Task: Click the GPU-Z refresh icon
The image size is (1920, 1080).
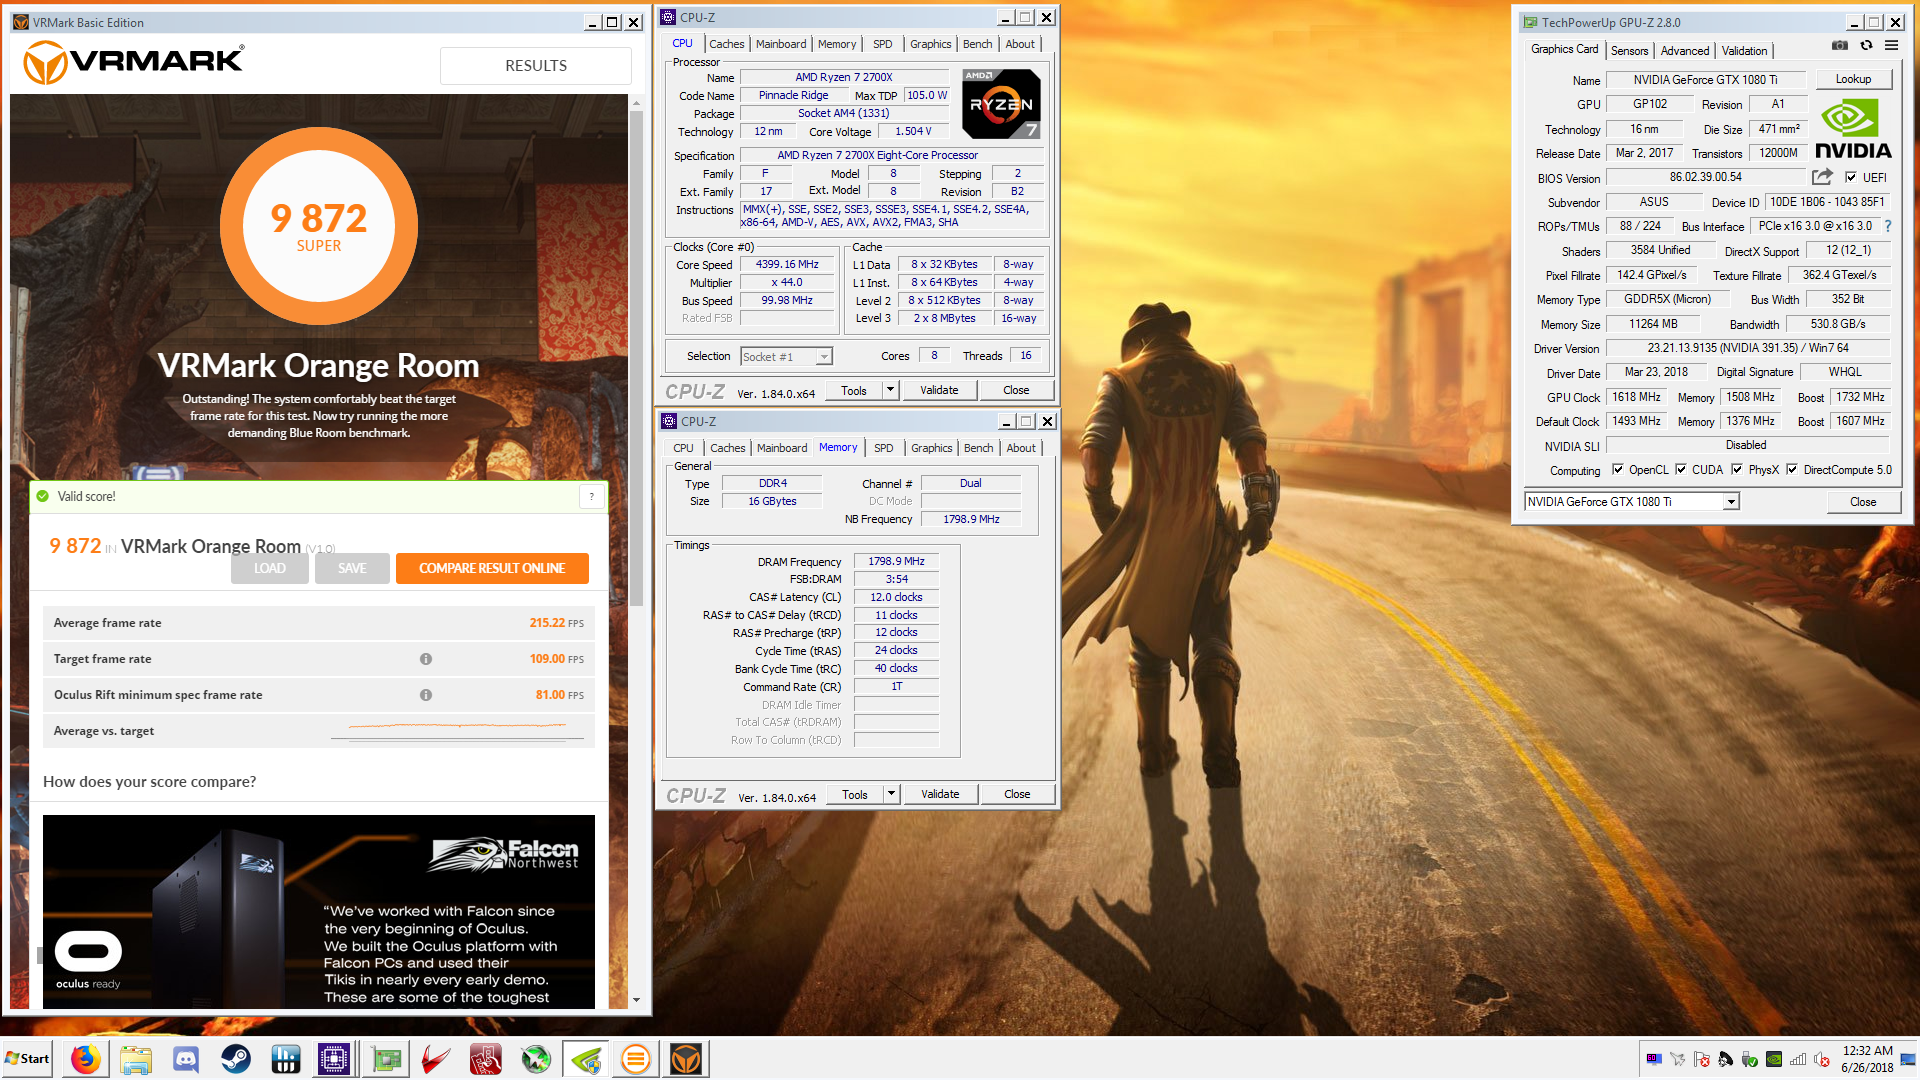Action: 1866,45
